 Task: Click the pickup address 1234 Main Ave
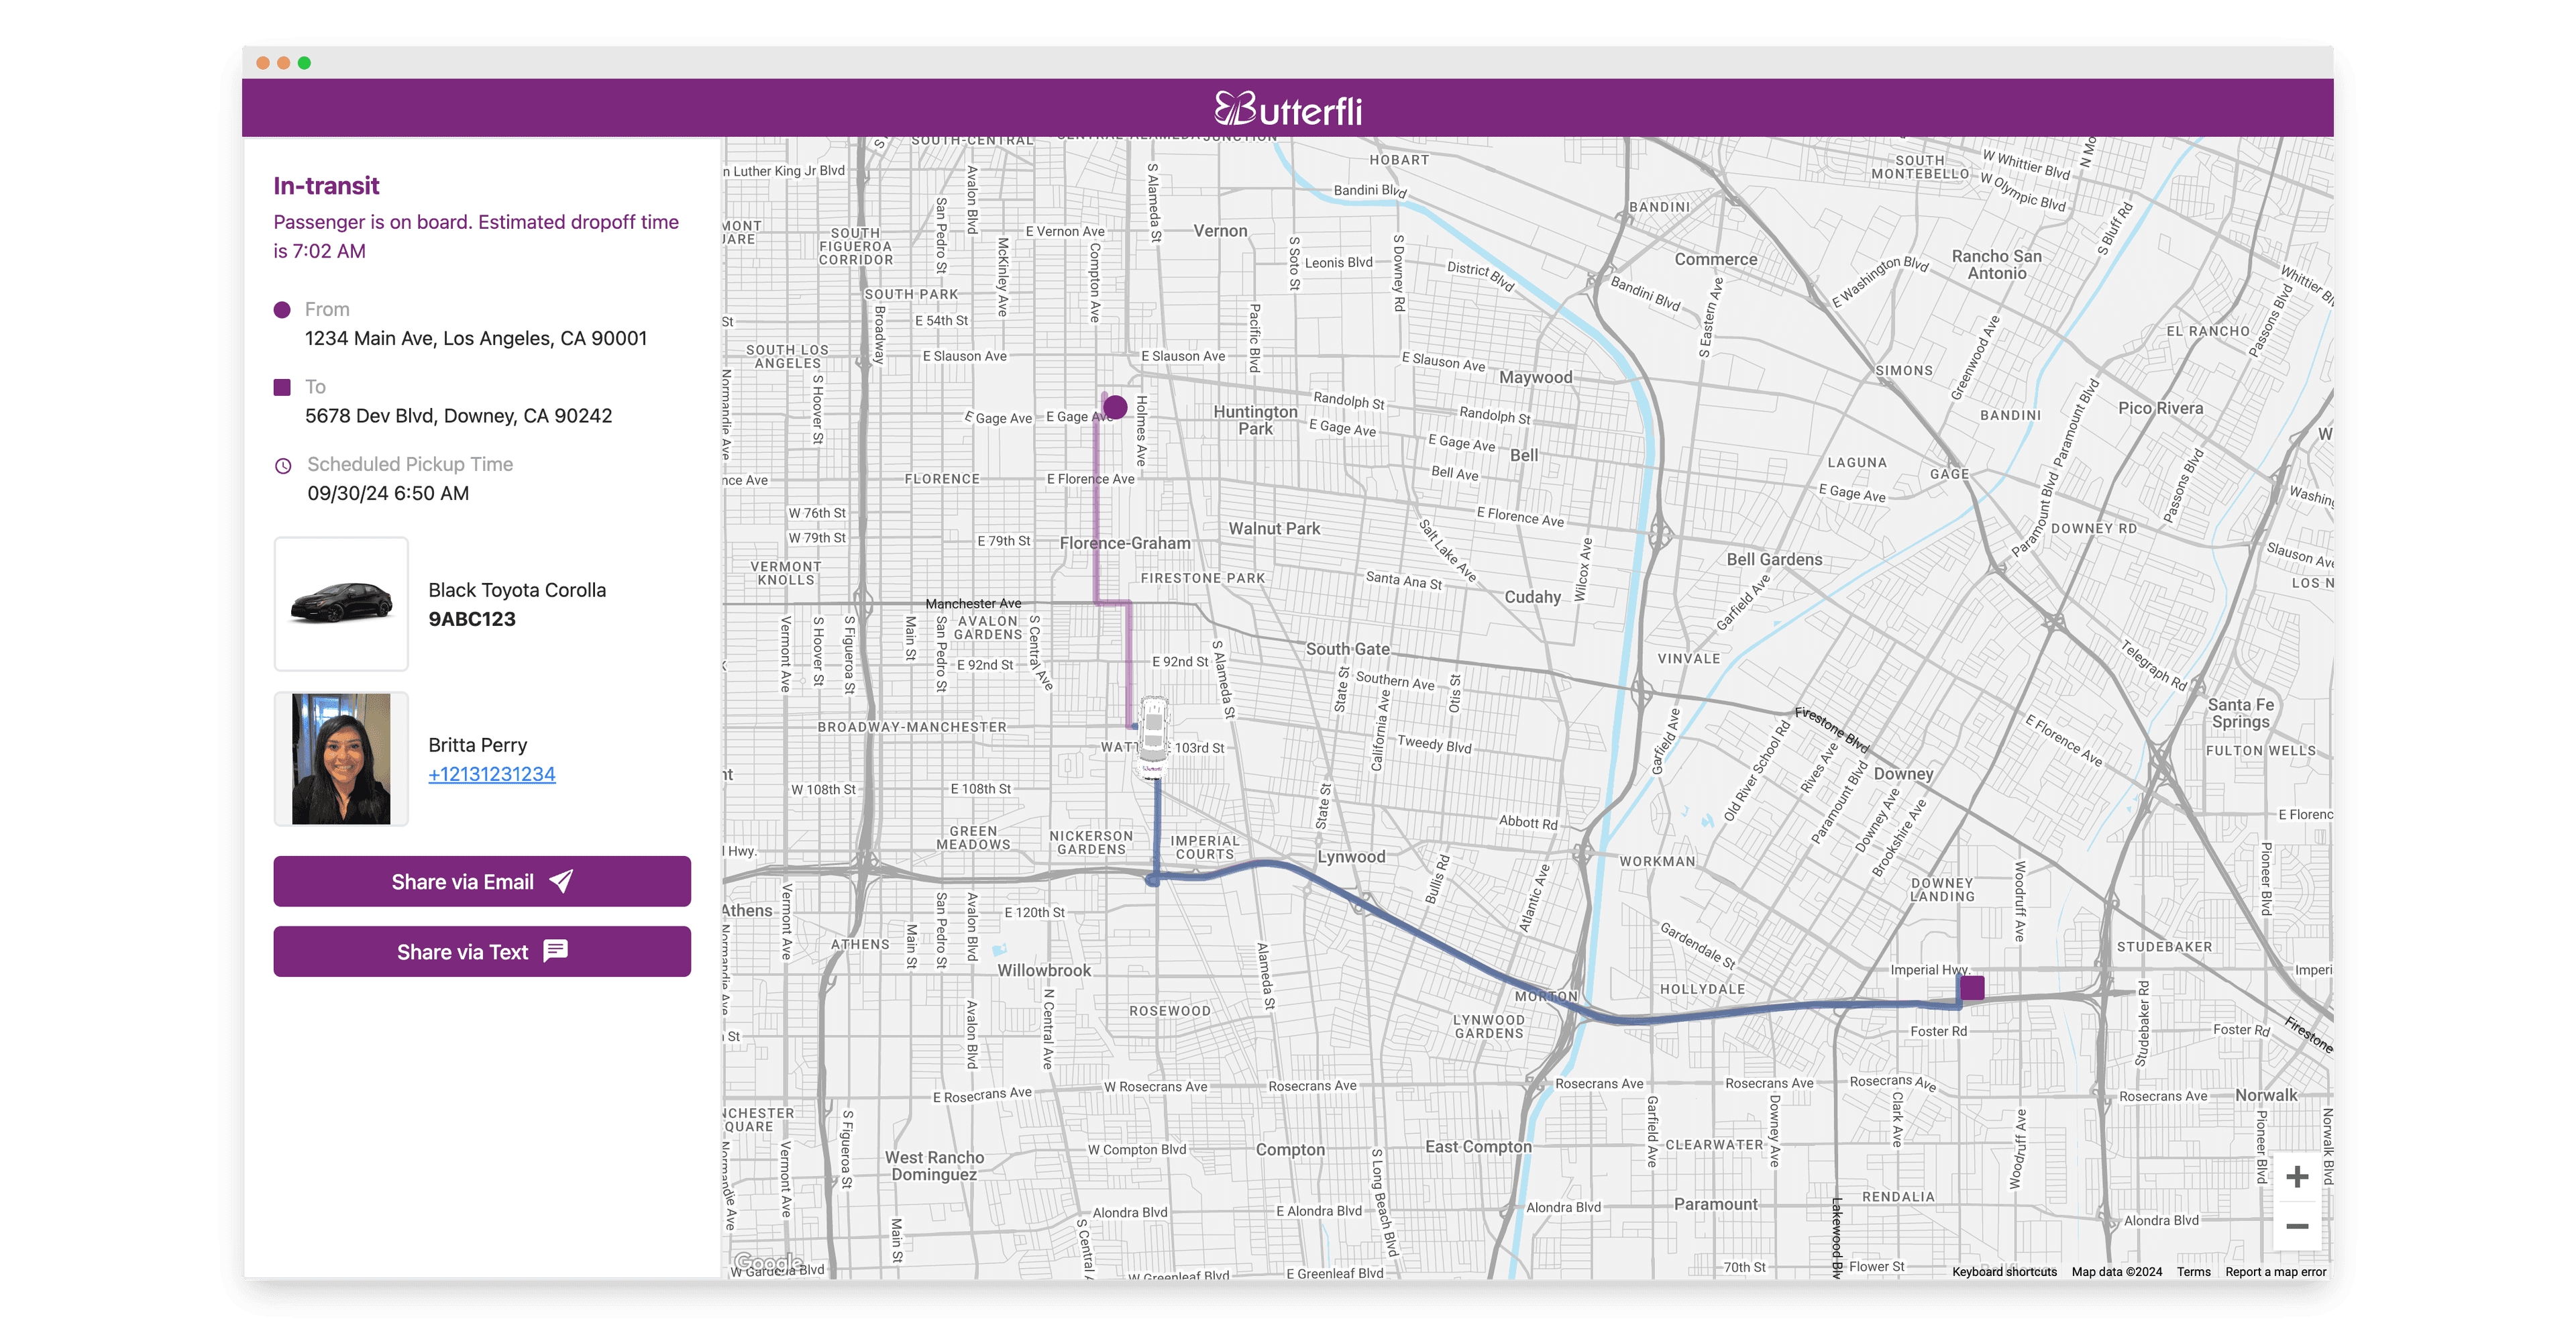476,338
